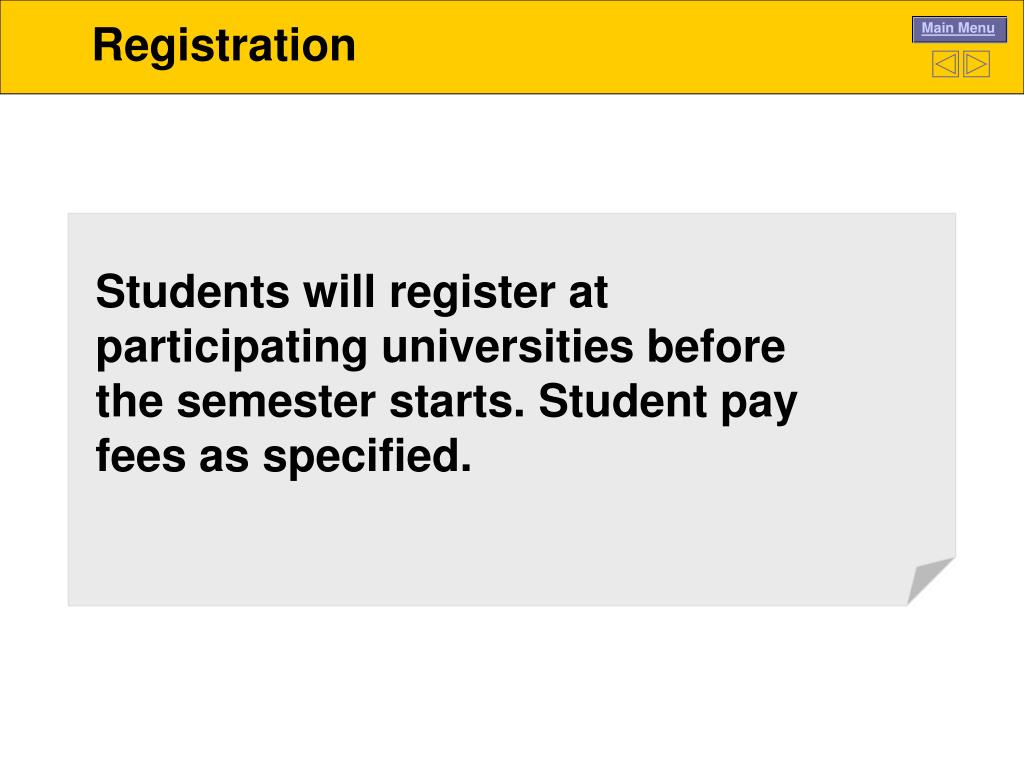Click the folded corner of the gray note
The width and height of the screenshot is (1024, 768).
tap(931, 581)
